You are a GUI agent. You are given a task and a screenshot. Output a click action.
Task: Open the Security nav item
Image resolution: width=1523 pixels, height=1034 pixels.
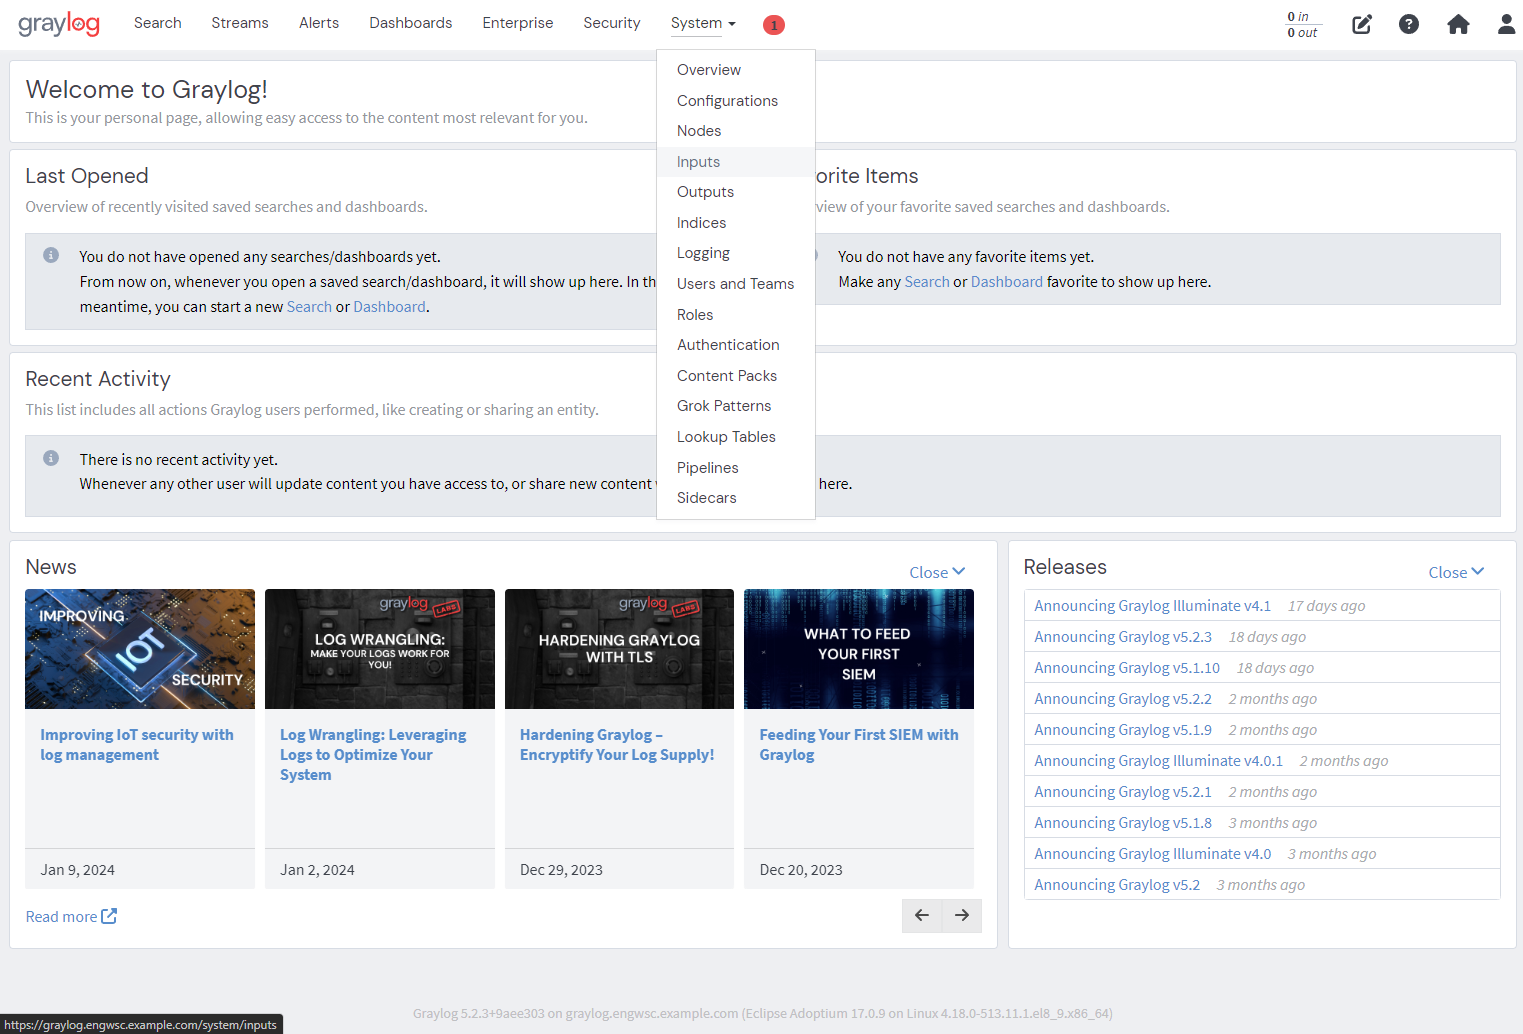612,23
